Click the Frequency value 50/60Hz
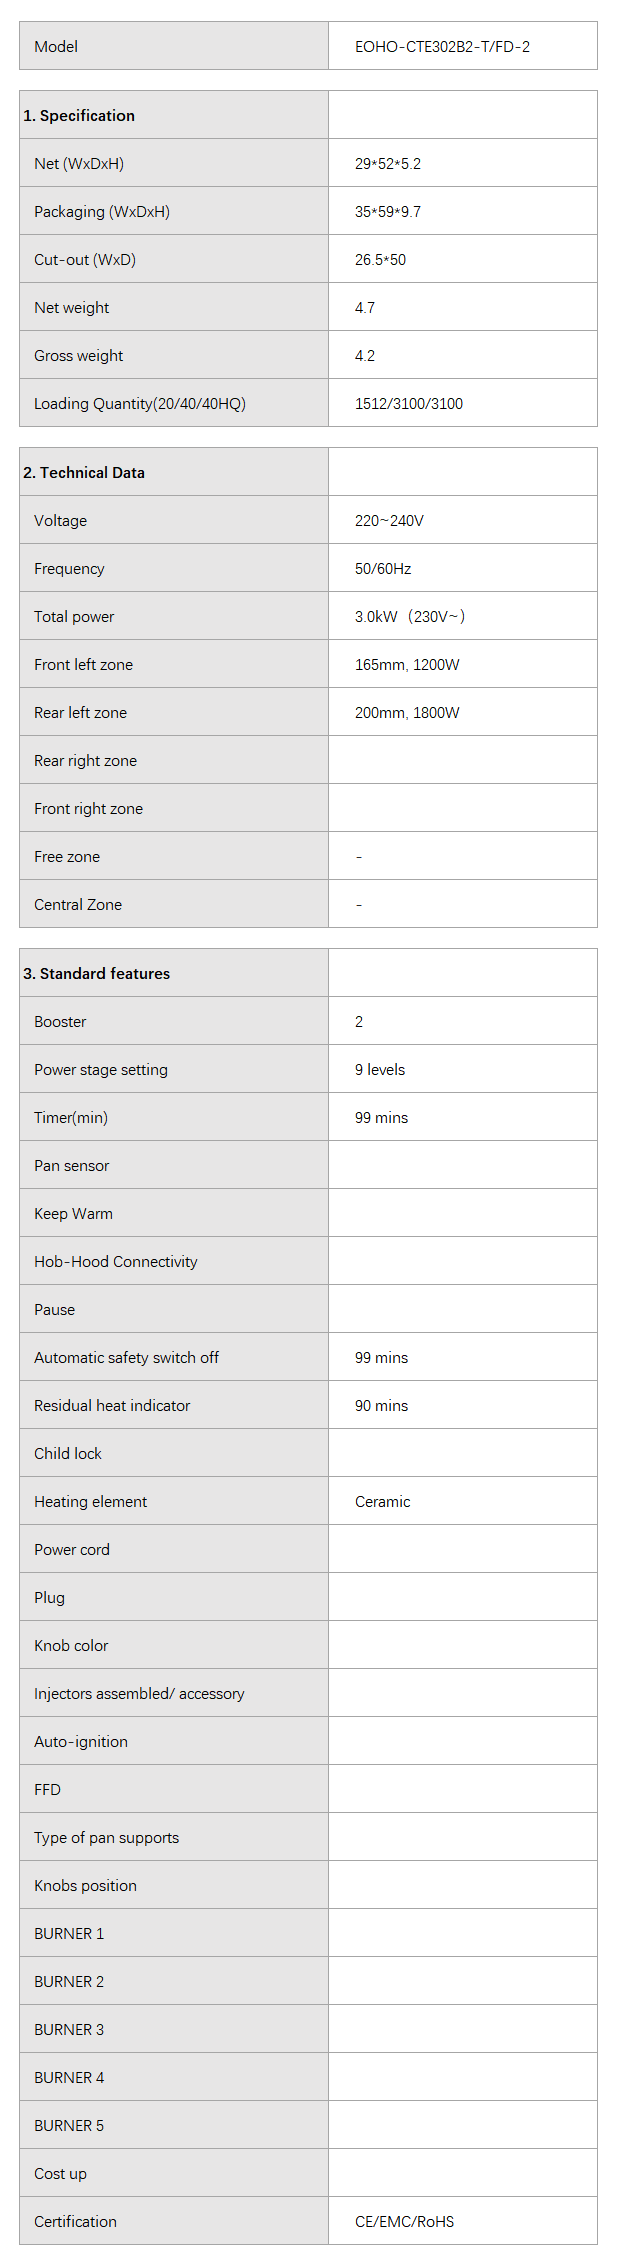Screen dimensions: 617x2266 [x=383, y=569]
